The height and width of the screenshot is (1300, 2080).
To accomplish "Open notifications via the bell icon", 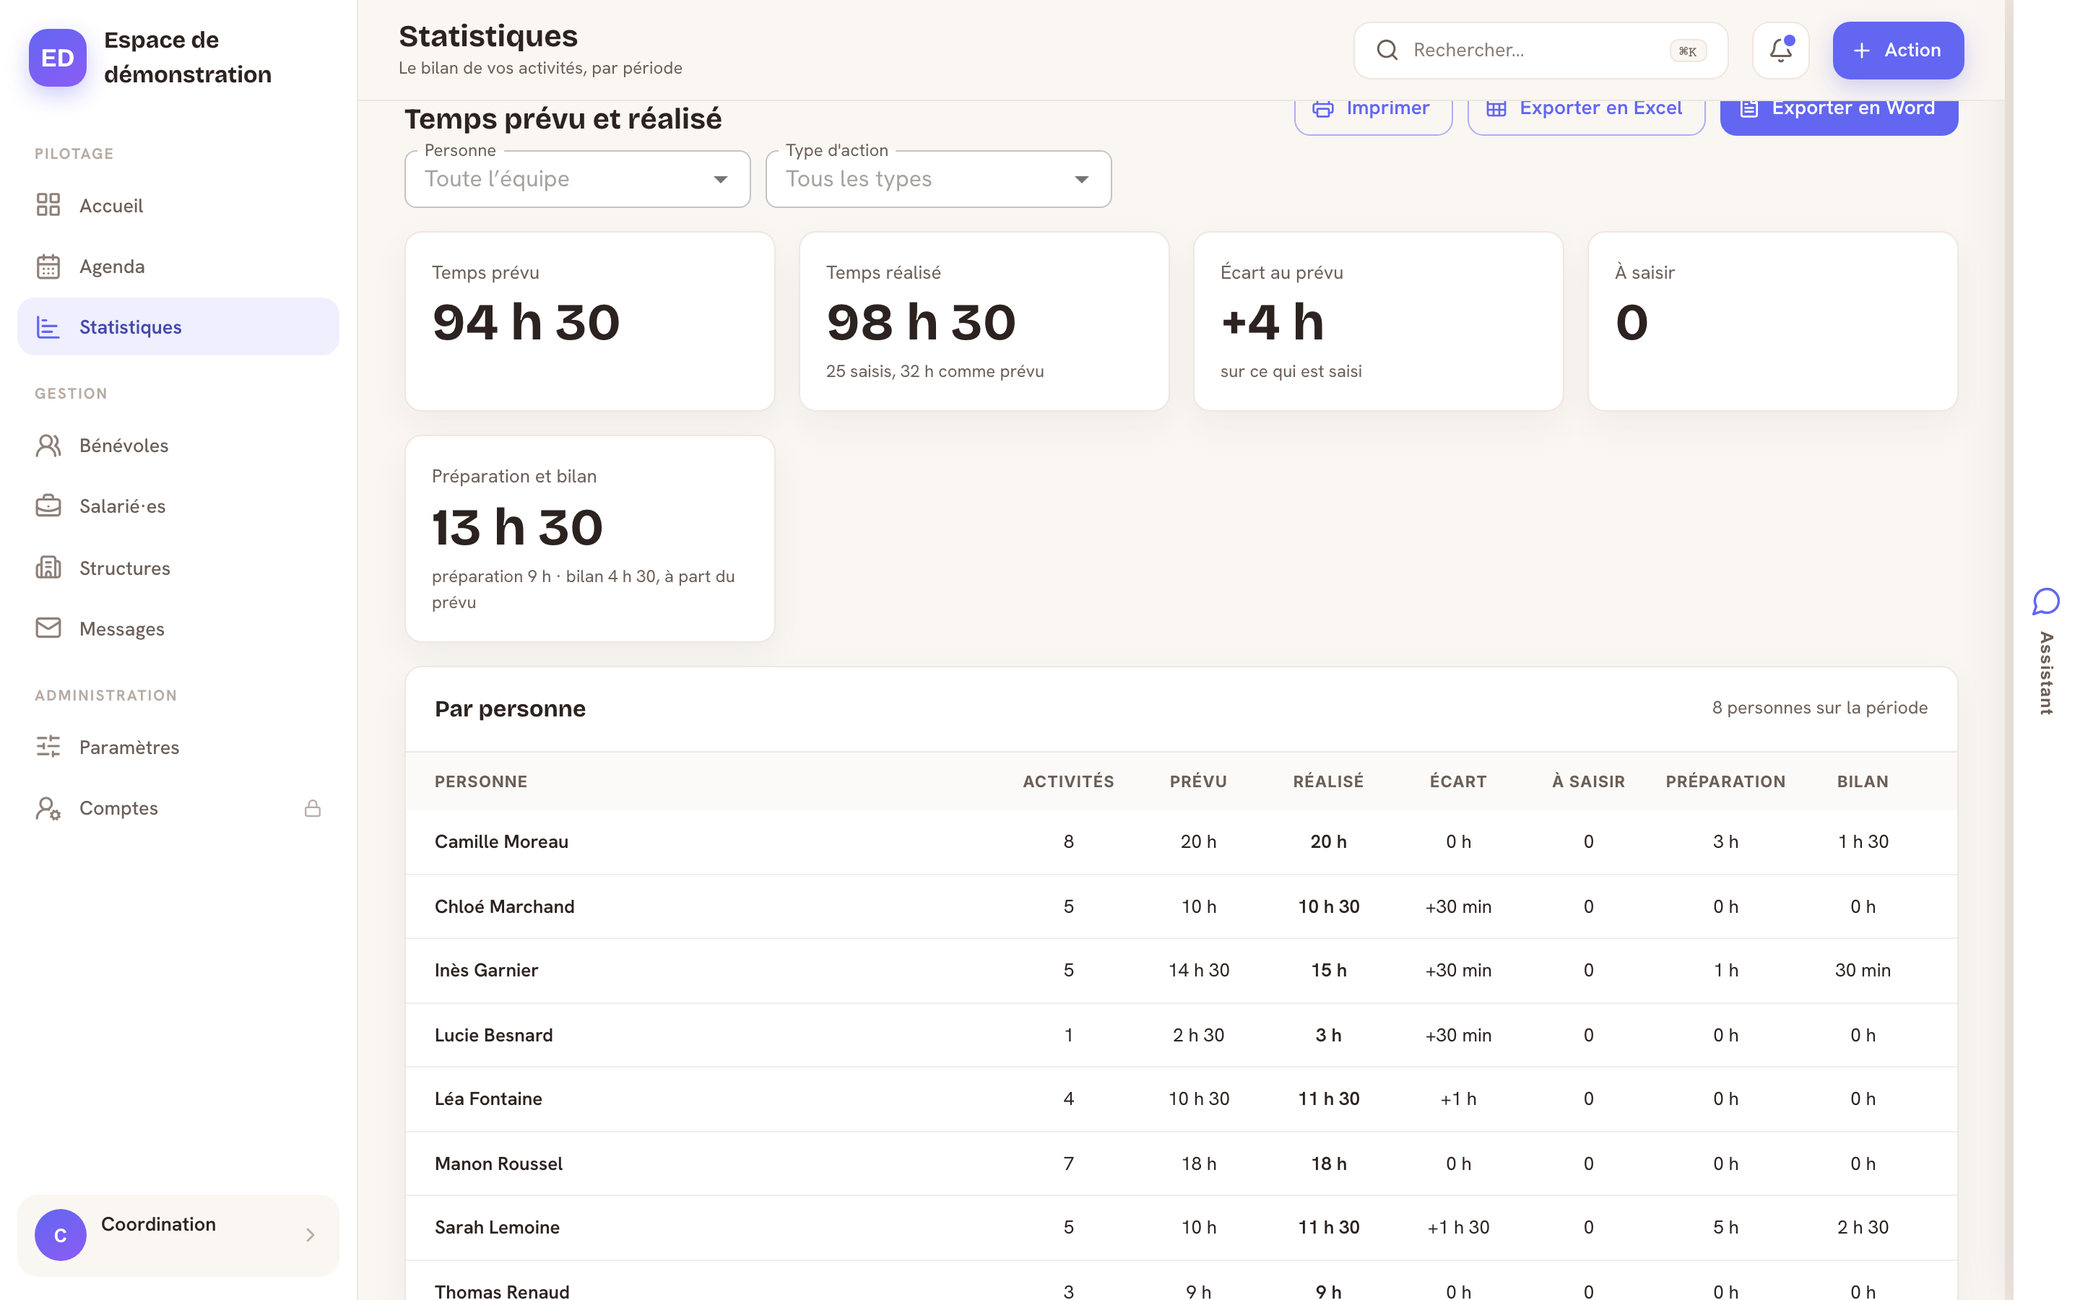I will pyautogui.click(x=1781, y=50).
